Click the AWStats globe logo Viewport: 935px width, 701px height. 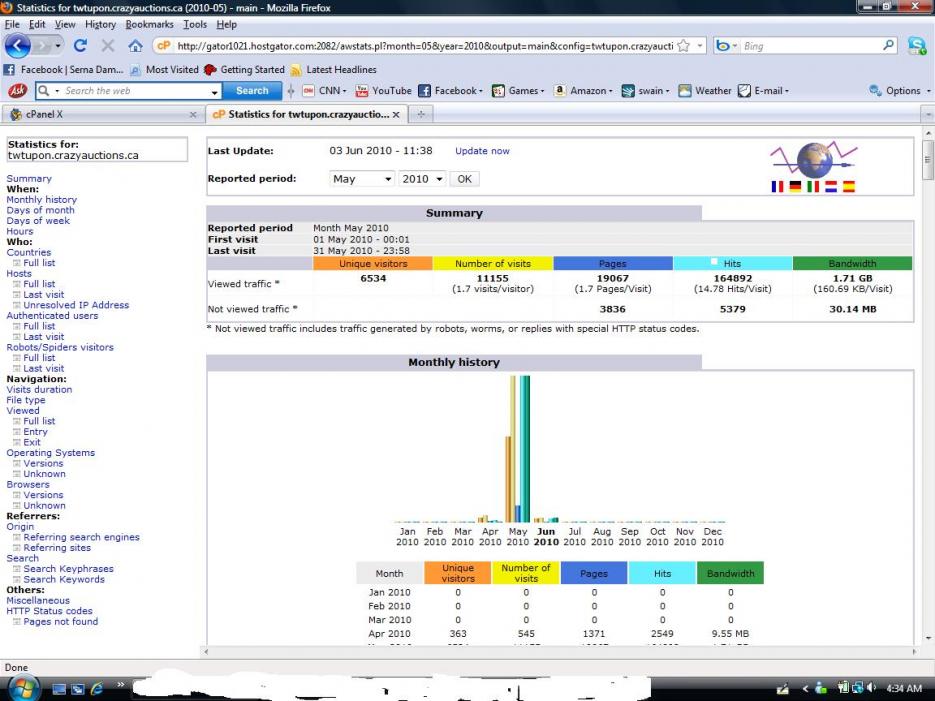click(814, 159)
